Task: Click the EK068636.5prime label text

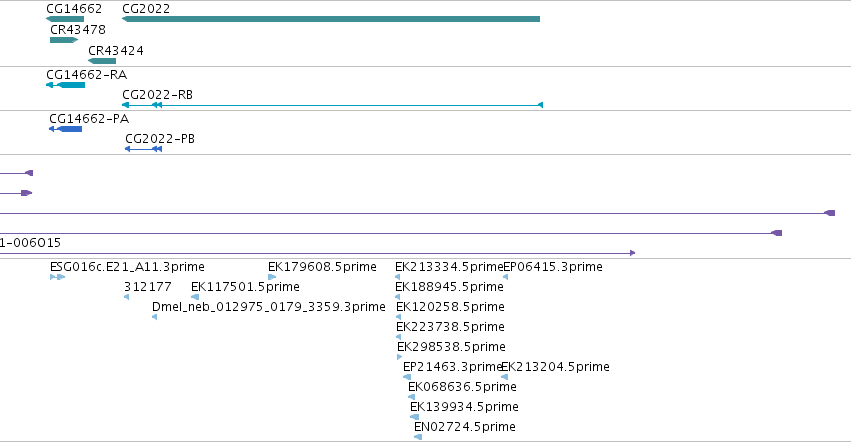Action: pyautogui.click(x=462, y=387)
